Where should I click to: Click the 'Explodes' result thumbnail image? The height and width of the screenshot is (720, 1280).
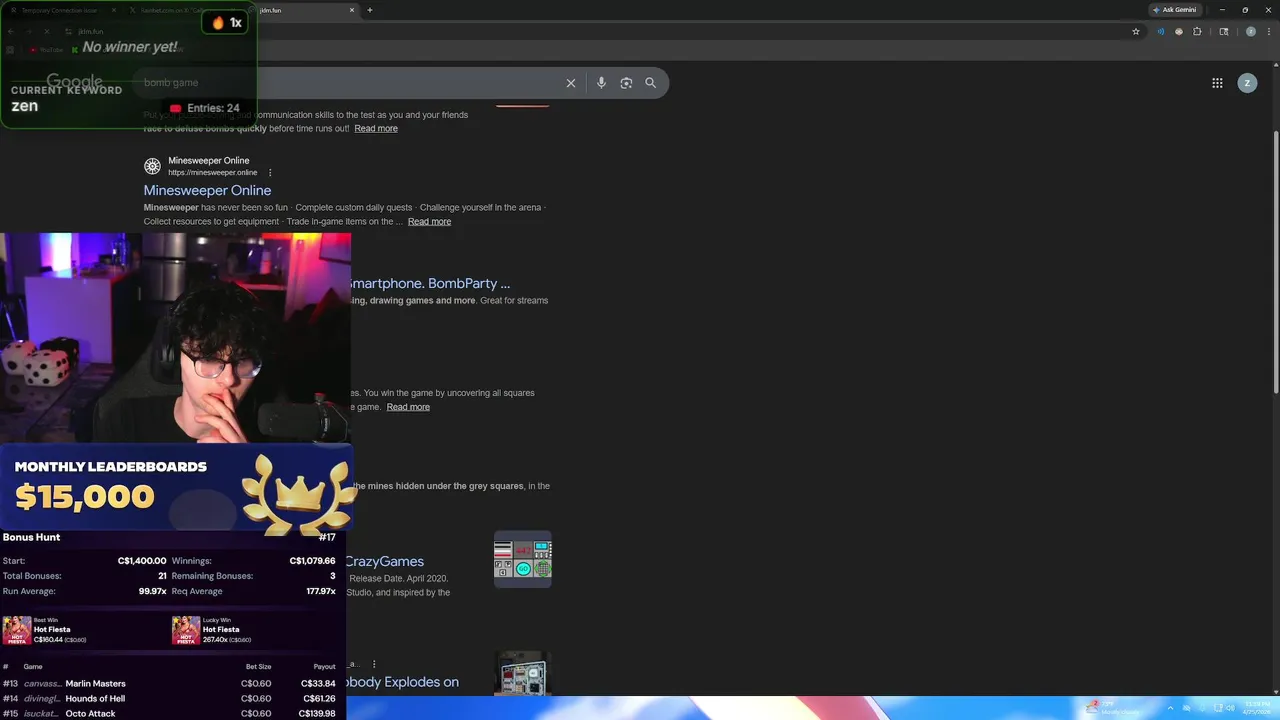(523, 673)
